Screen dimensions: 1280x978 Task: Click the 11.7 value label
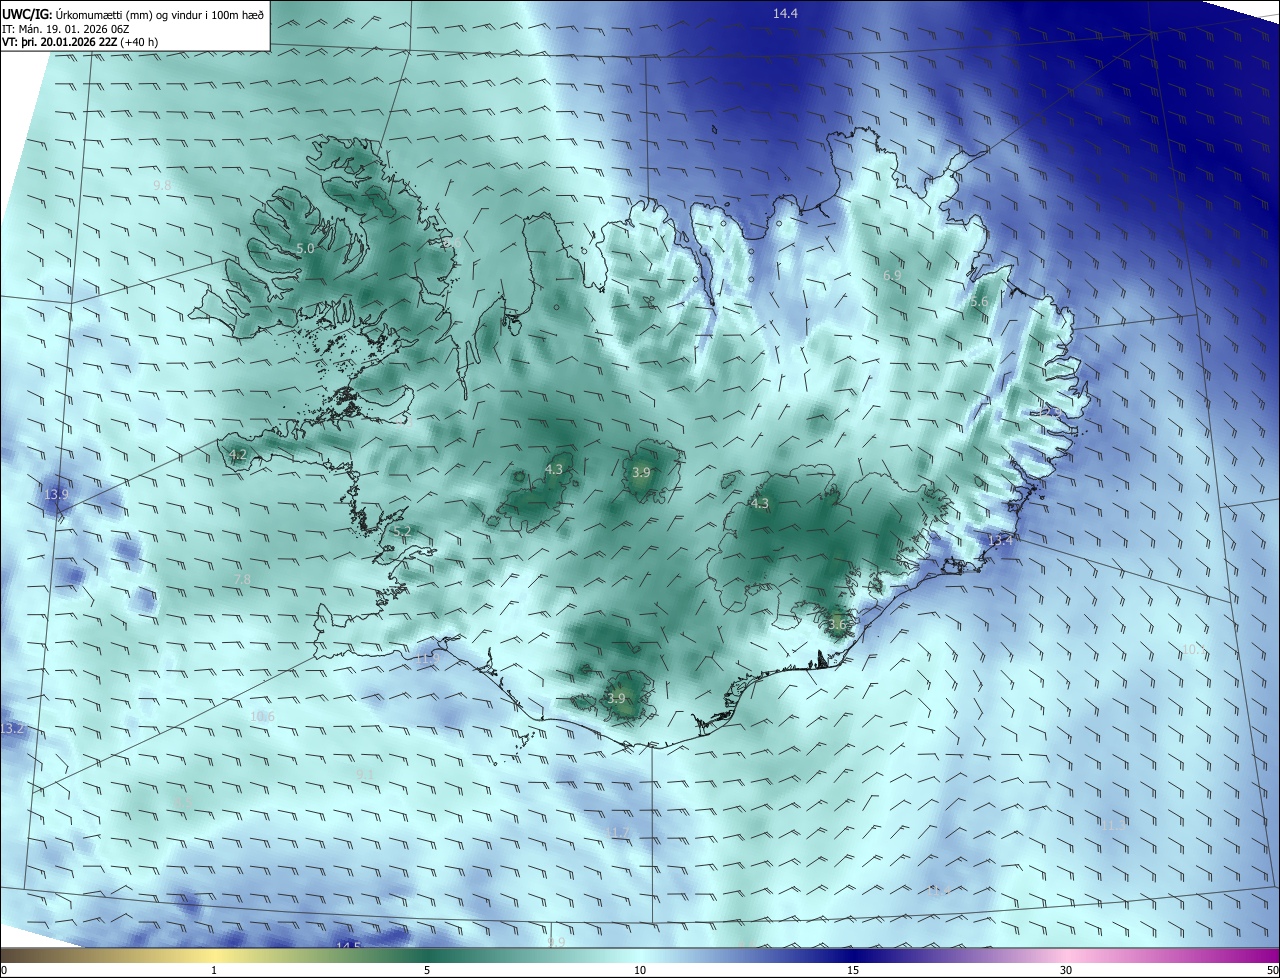[619, 833]
